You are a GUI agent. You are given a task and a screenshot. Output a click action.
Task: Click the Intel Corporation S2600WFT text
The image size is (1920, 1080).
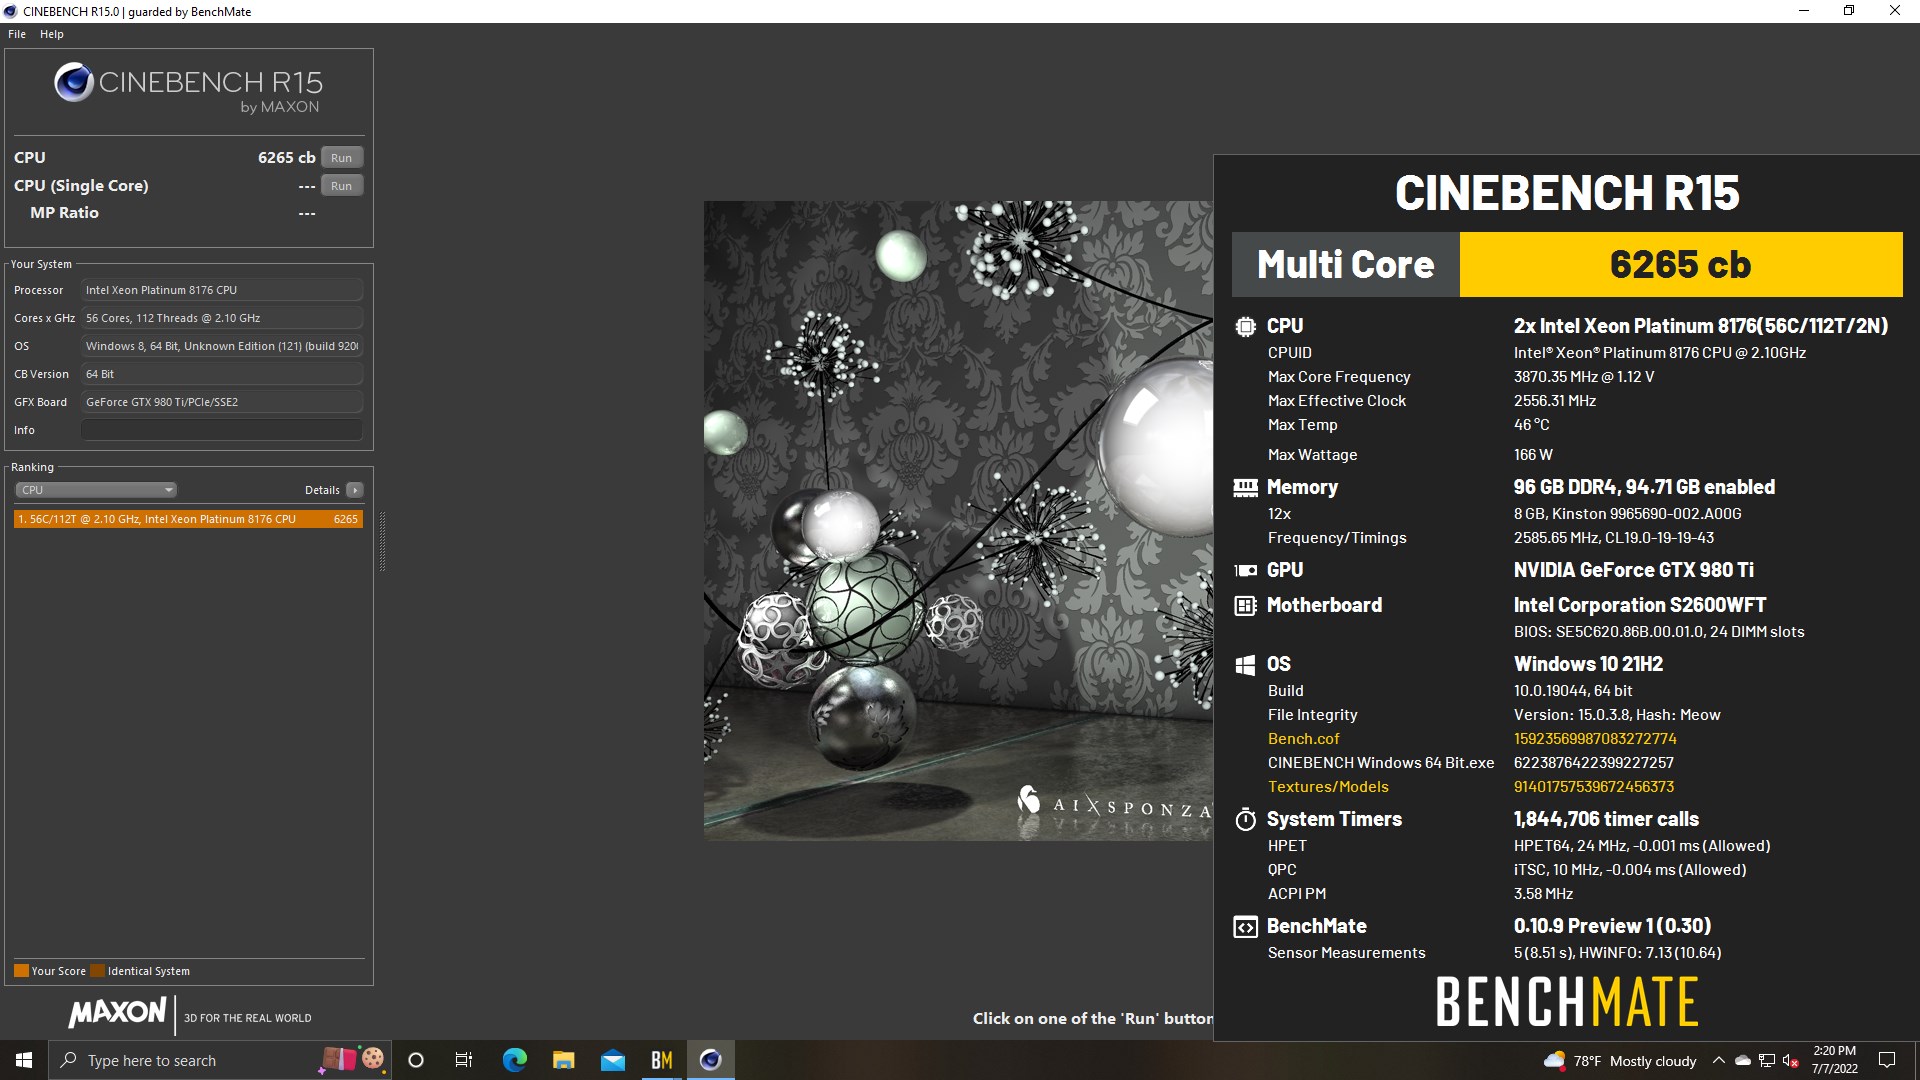pos(1640,605)
